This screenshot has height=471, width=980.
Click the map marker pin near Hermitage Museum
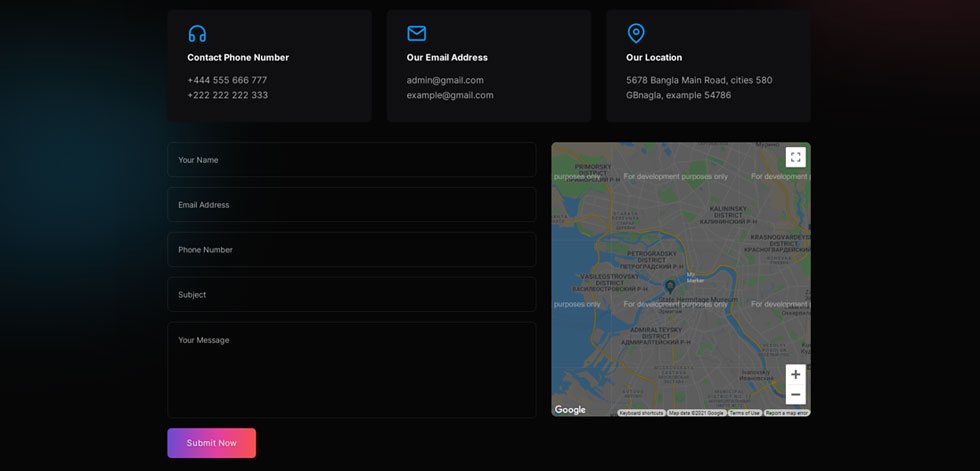pyautogui.click(x=670, y=287)
